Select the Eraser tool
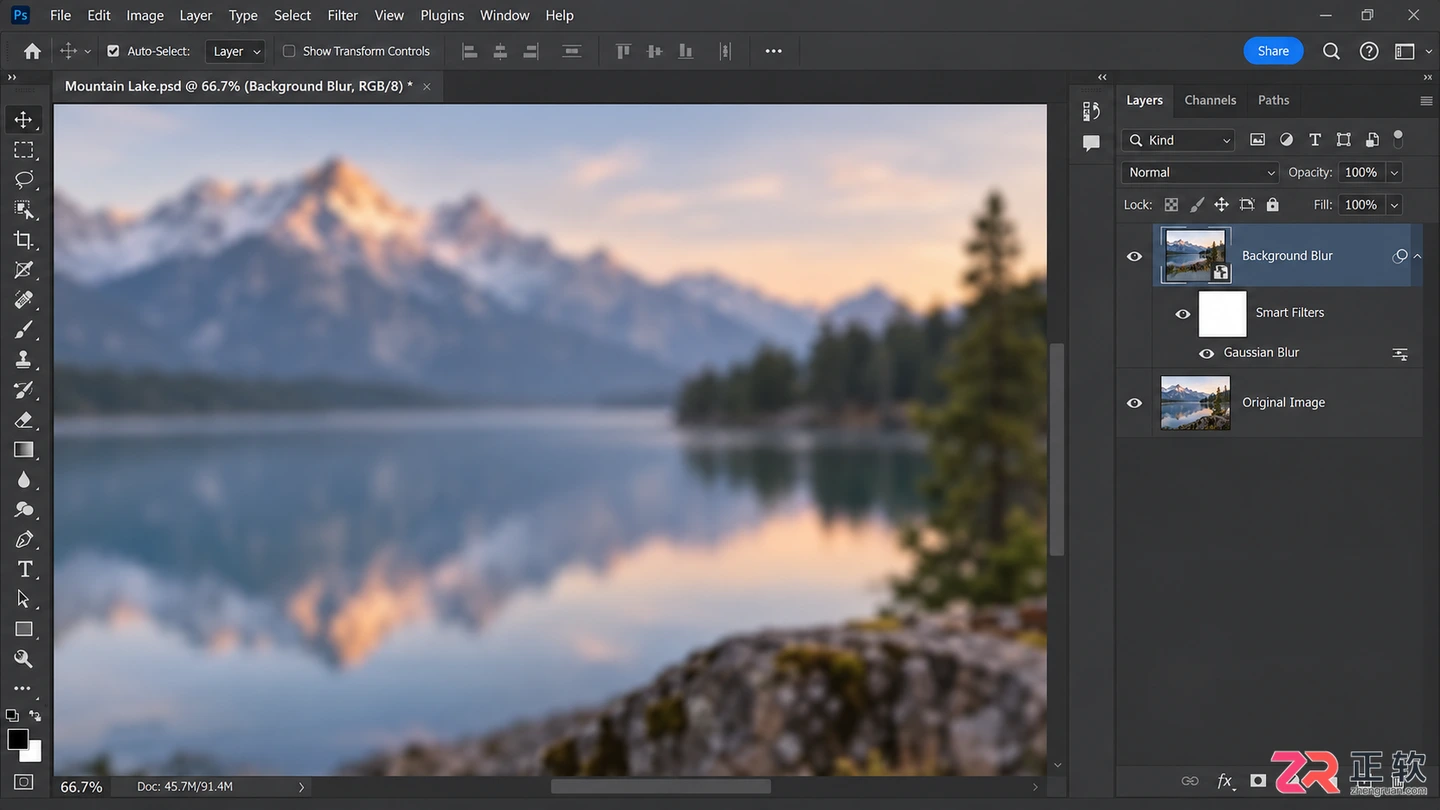The width and height of the screenshot is (1440, 810). click(24, 419)
